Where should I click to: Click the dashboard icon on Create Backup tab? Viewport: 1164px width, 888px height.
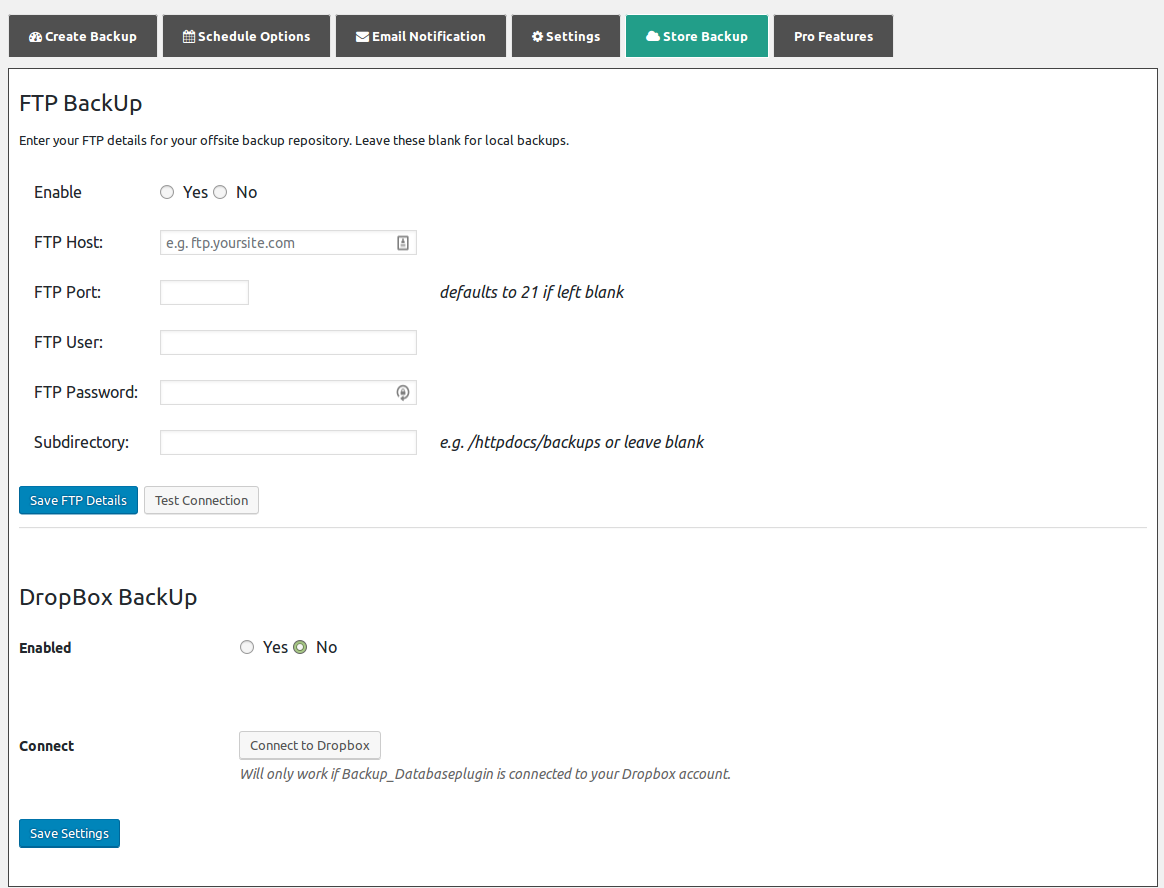(x=35, y=36)
